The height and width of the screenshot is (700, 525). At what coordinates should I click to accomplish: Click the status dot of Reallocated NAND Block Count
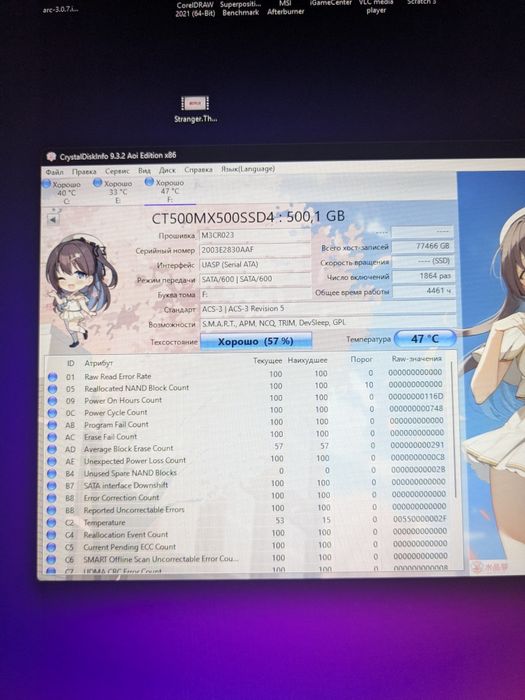coord(53,389)
